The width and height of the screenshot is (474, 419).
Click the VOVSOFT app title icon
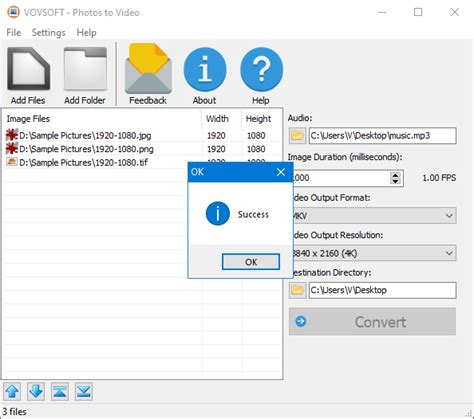13,12
